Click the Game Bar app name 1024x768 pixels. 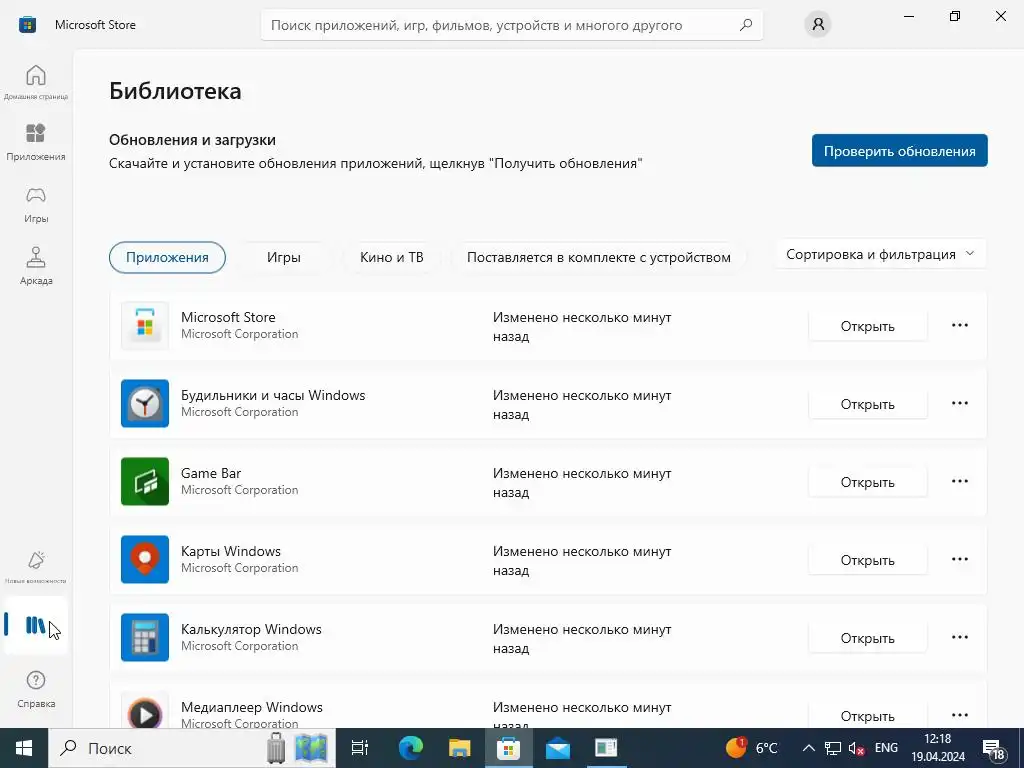click(211, 473)
